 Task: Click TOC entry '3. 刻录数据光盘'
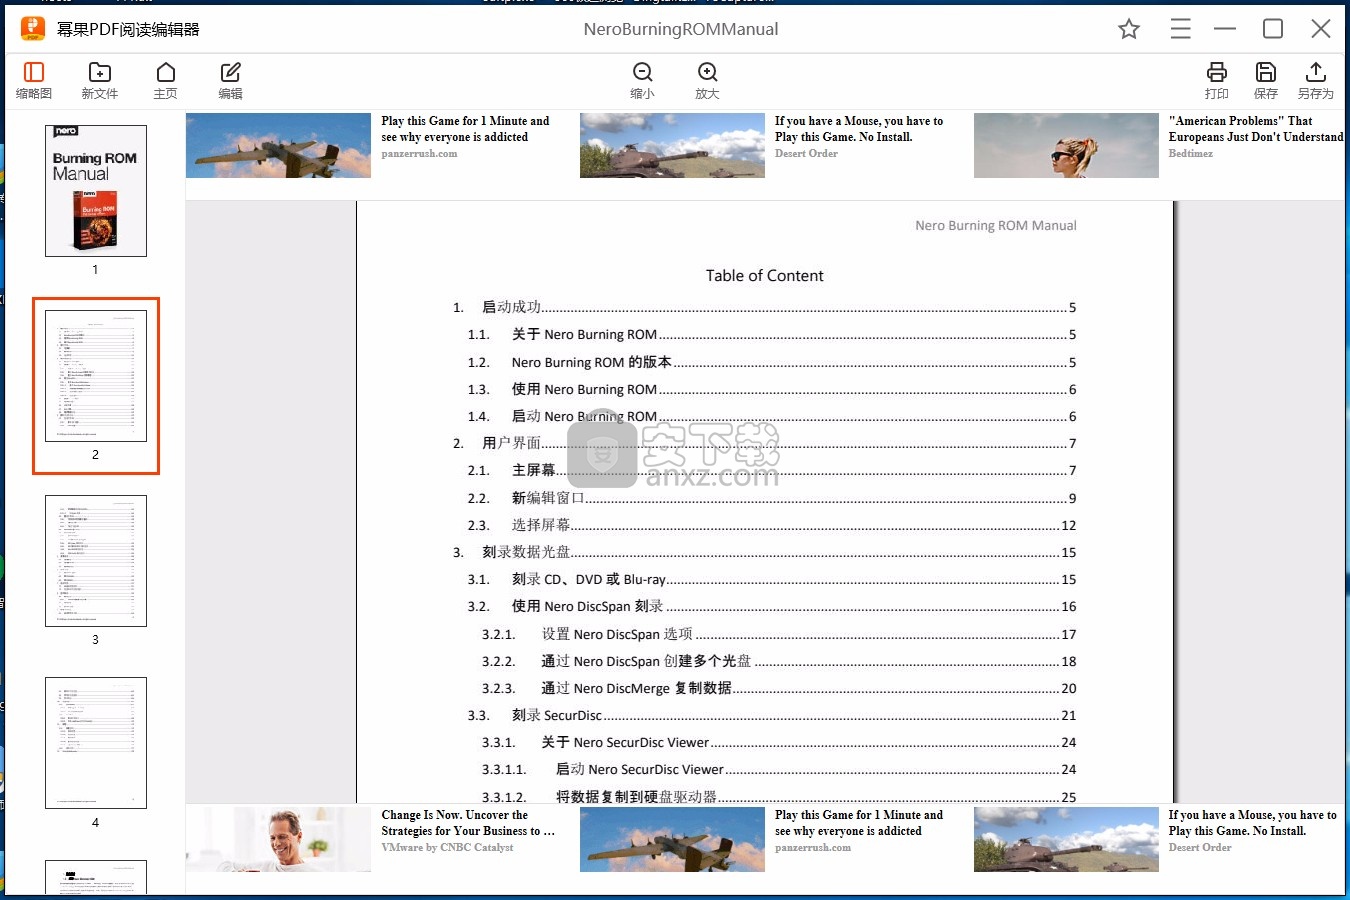point(764,552)
